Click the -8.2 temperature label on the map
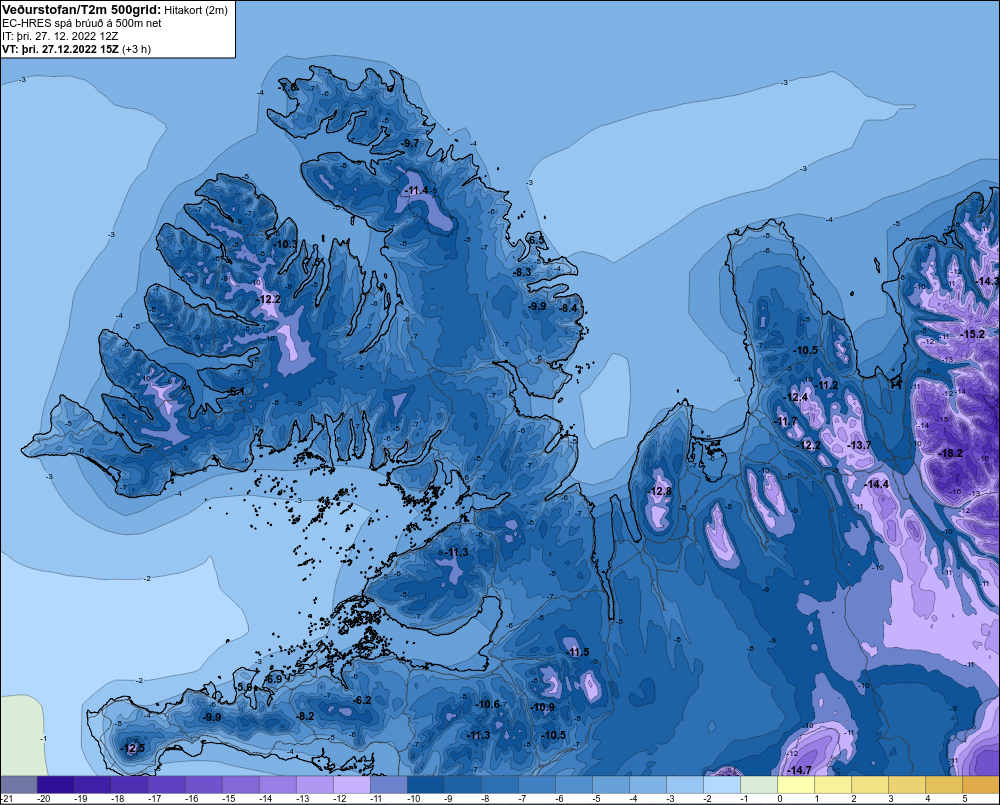 click(305, 716)
